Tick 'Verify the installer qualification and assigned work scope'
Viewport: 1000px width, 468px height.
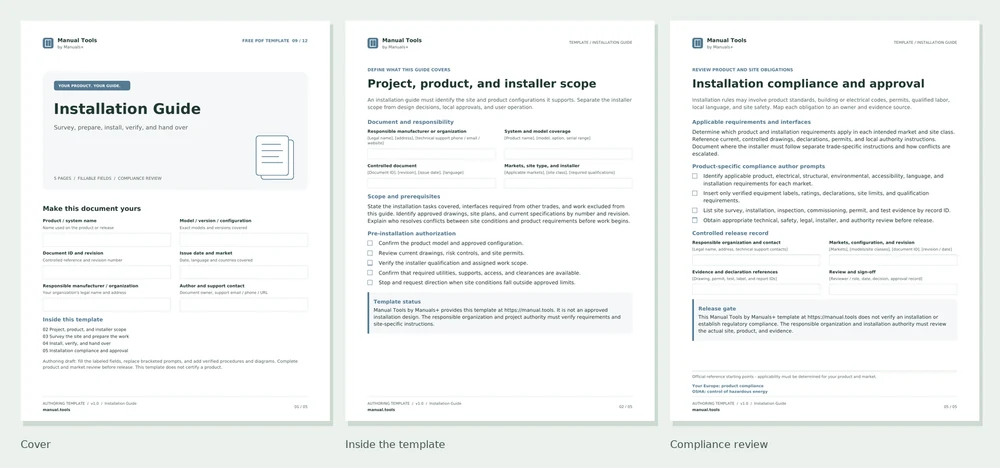coord(370,263)
